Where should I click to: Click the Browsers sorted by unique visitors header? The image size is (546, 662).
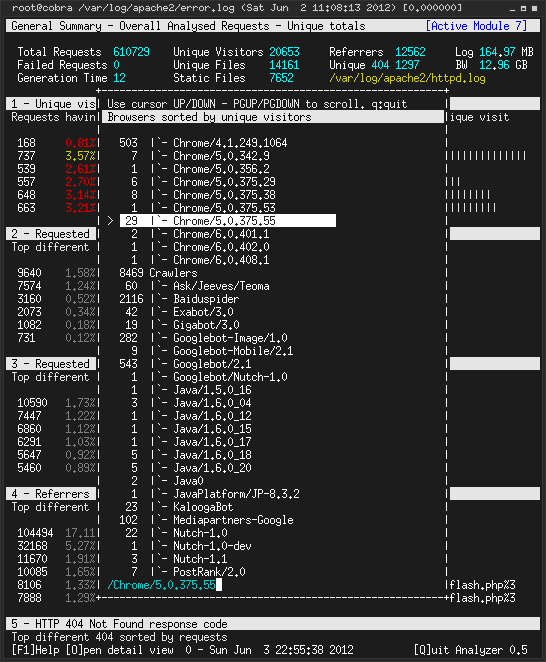(x=273, y=117)
